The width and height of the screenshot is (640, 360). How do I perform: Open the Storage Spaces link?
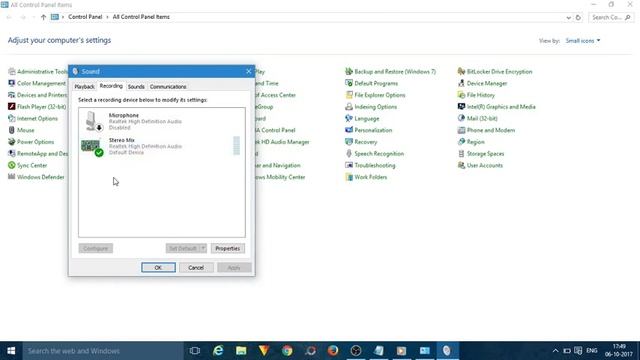coord(481,154)
